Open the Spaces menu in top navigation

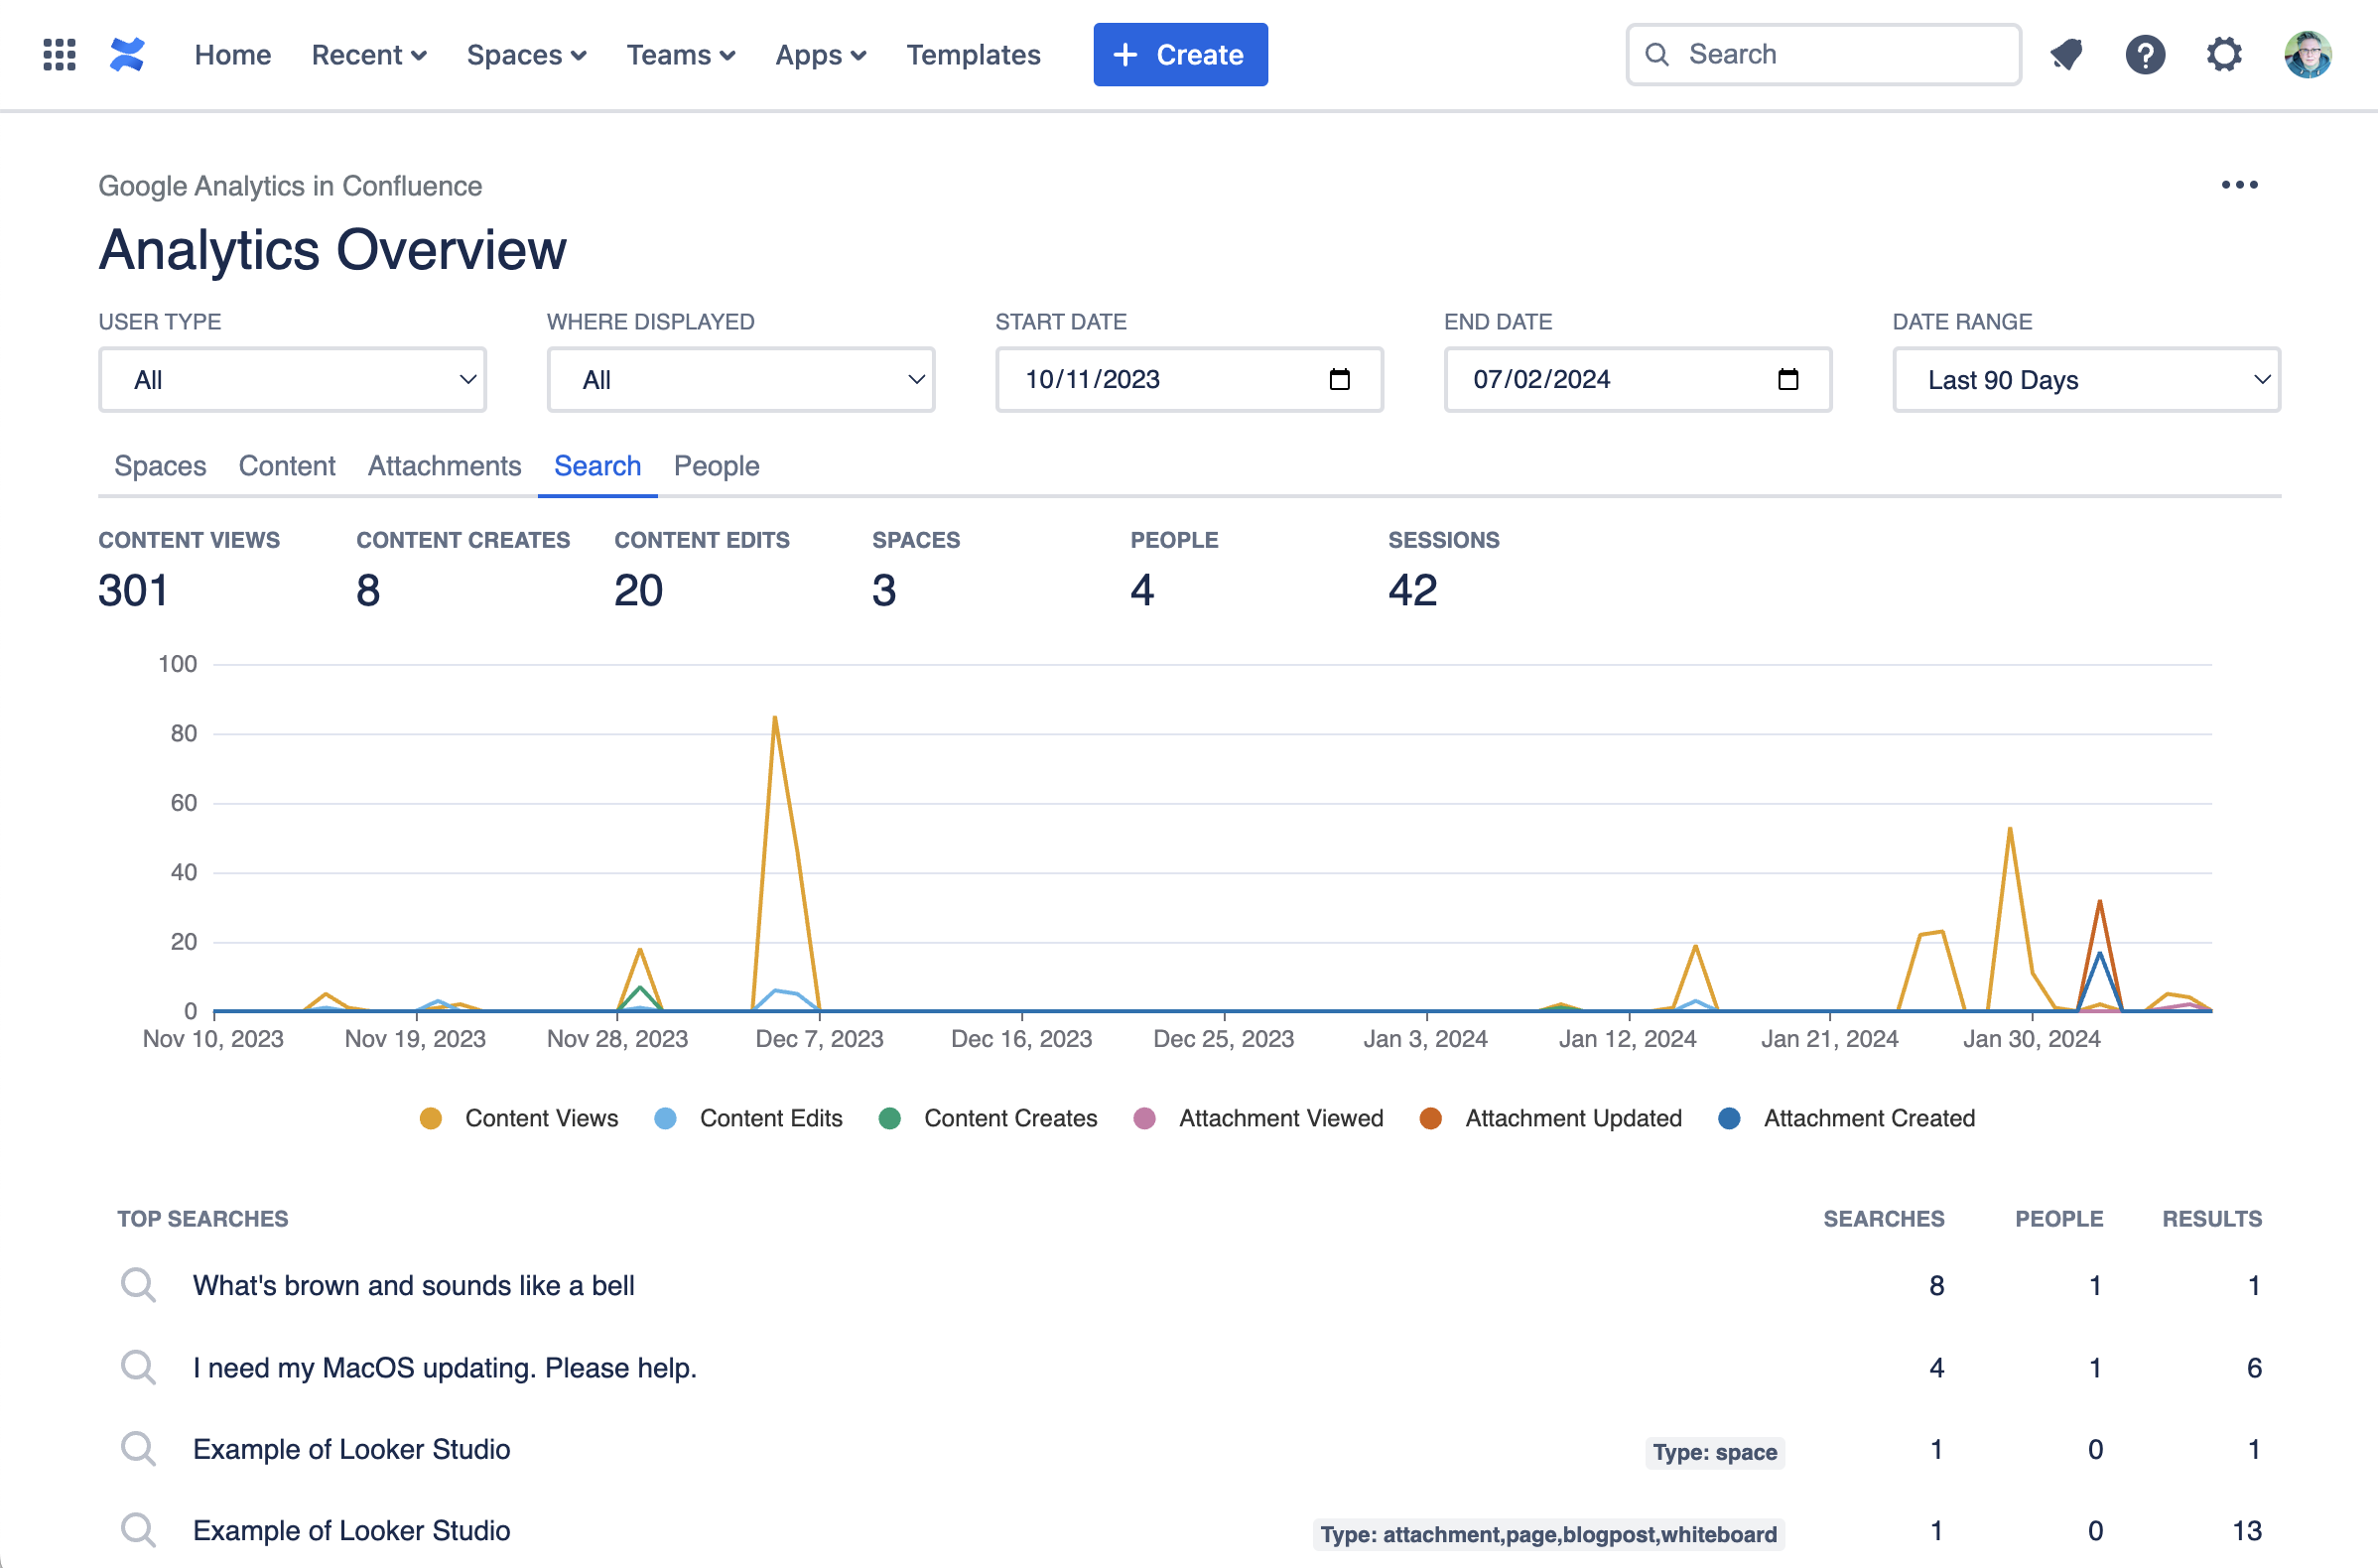coord(526,55)
